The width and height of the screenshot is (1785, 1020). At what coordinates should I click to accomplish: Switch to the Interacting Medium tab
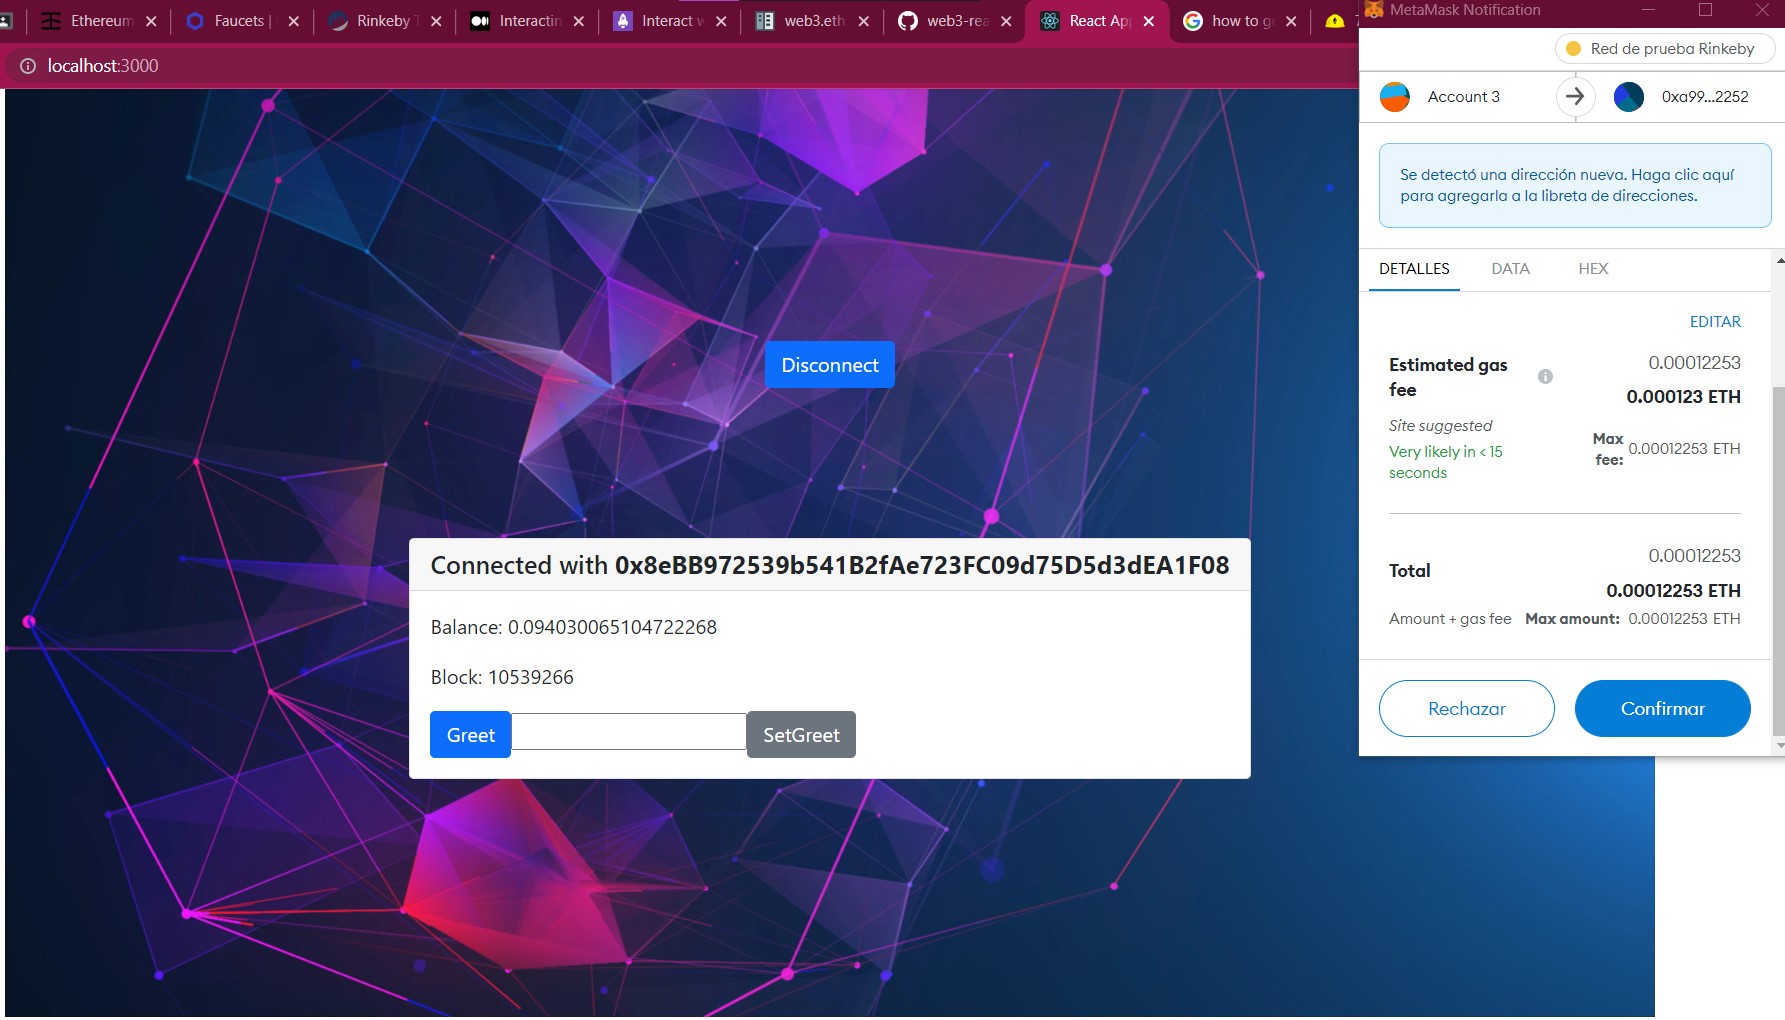coord(528,21)
